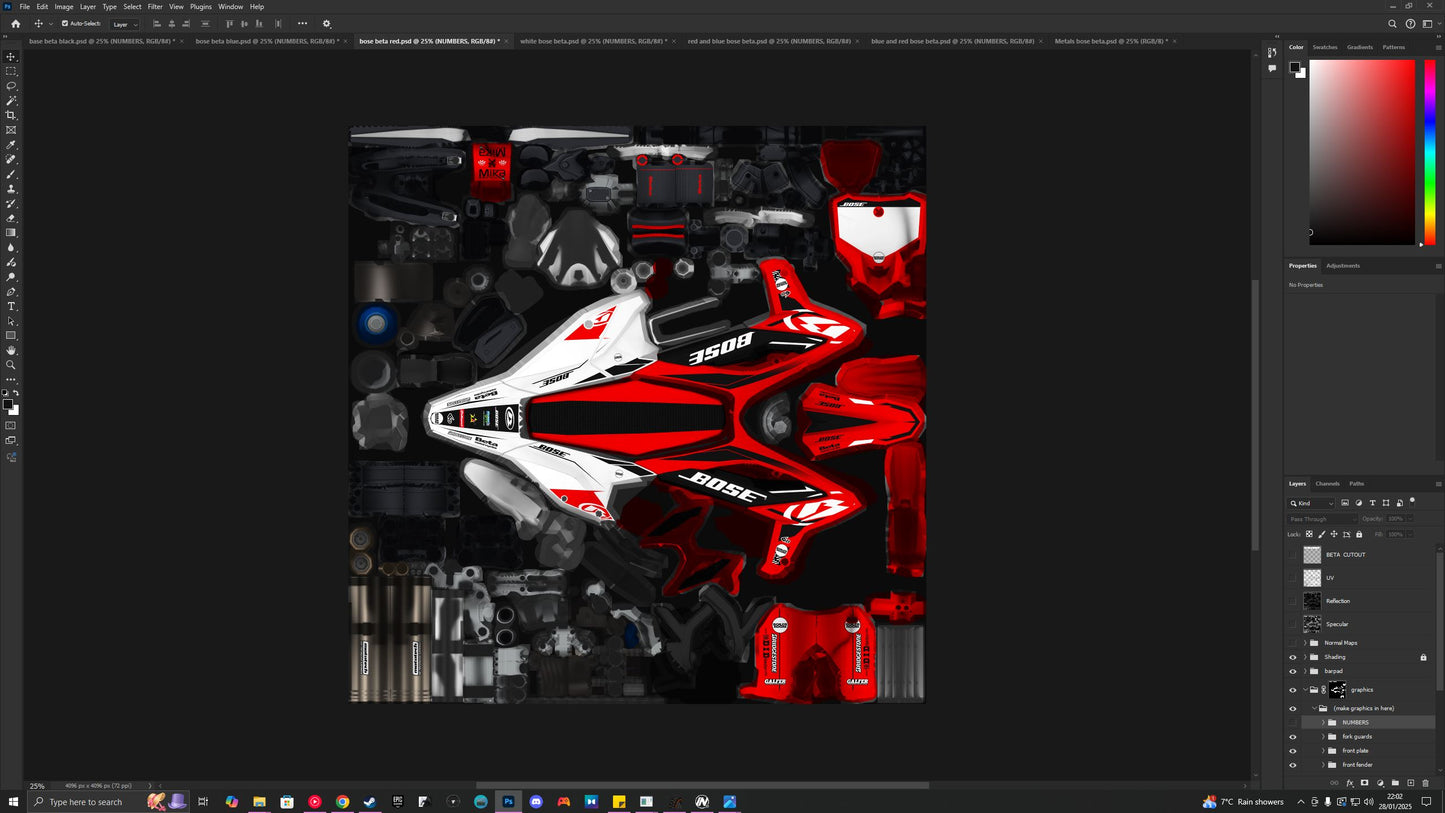The width and height of the screenshot is (1445, 813).
Task: Select the Horizontal Type tool
Action: pos(11,306)
